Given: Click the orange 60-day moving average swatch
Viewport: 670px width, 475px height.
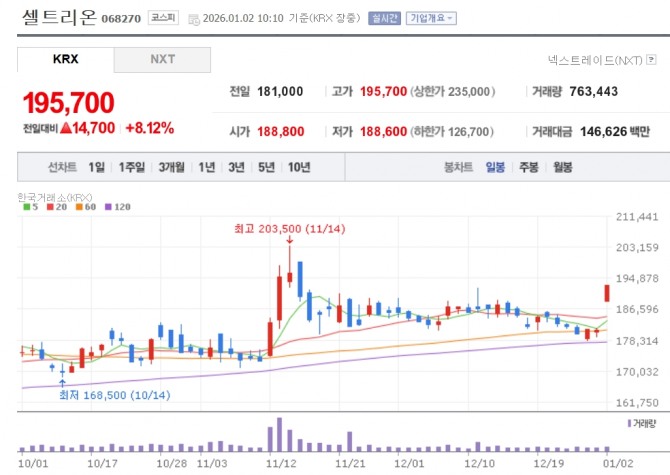Looking at the screenshot, I should pyautogui.click(x=79, y=207).
